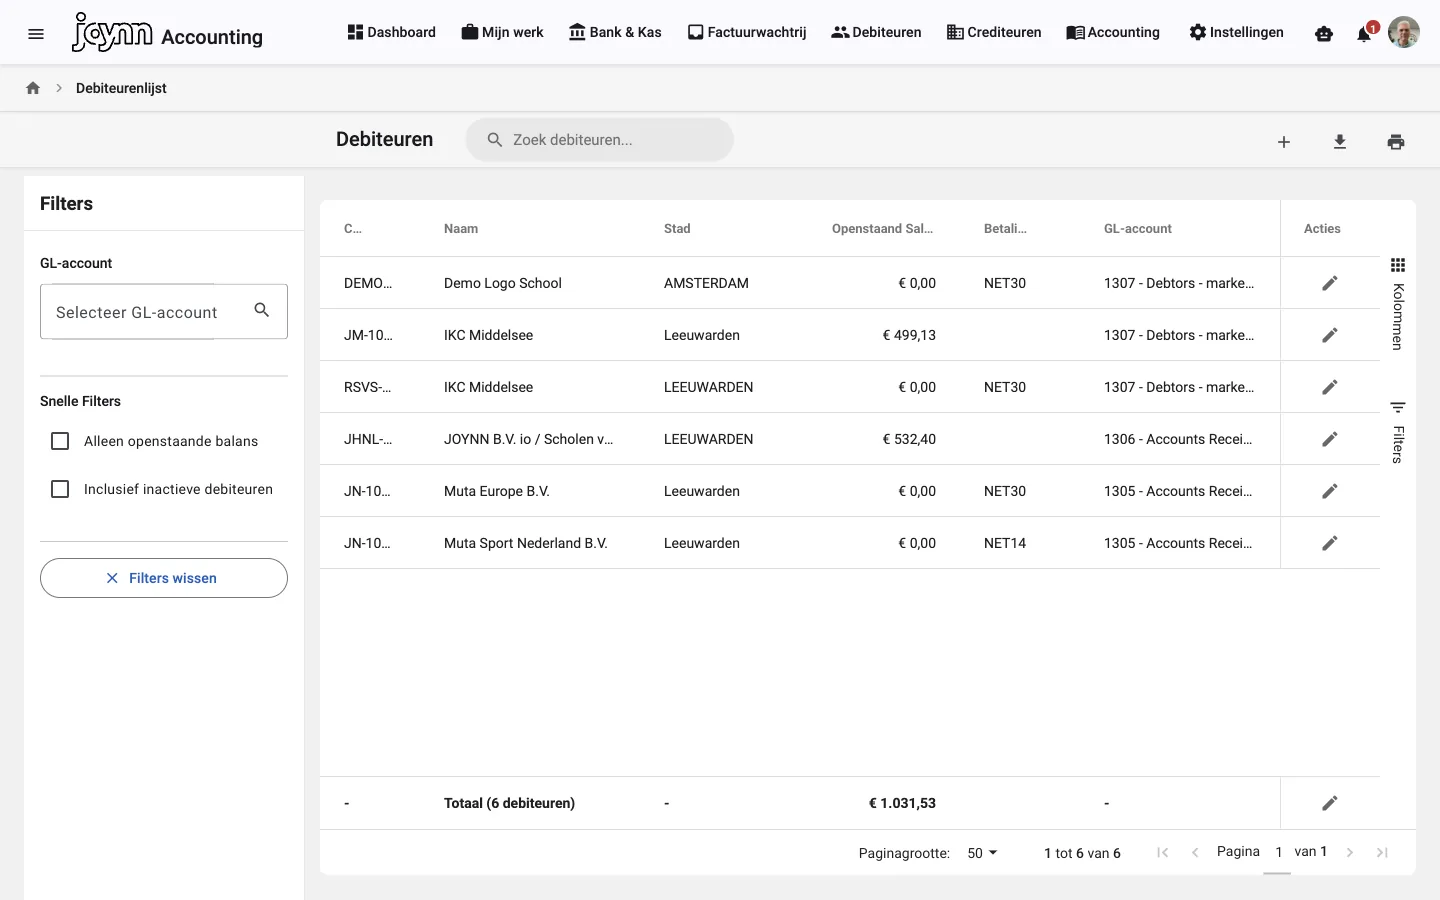Open the hamburger navigation menu
1440x900 pixels.
[x=36, y=34]
